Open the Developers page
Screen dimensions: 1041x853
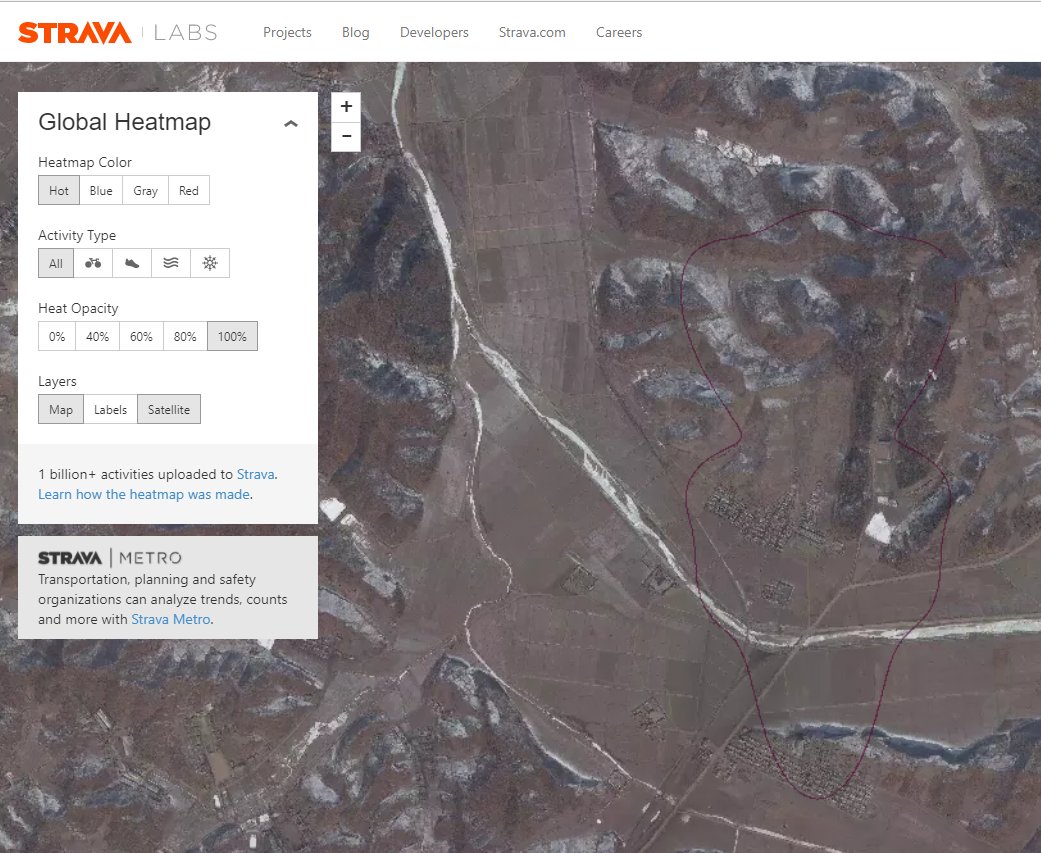pos(434,33)
